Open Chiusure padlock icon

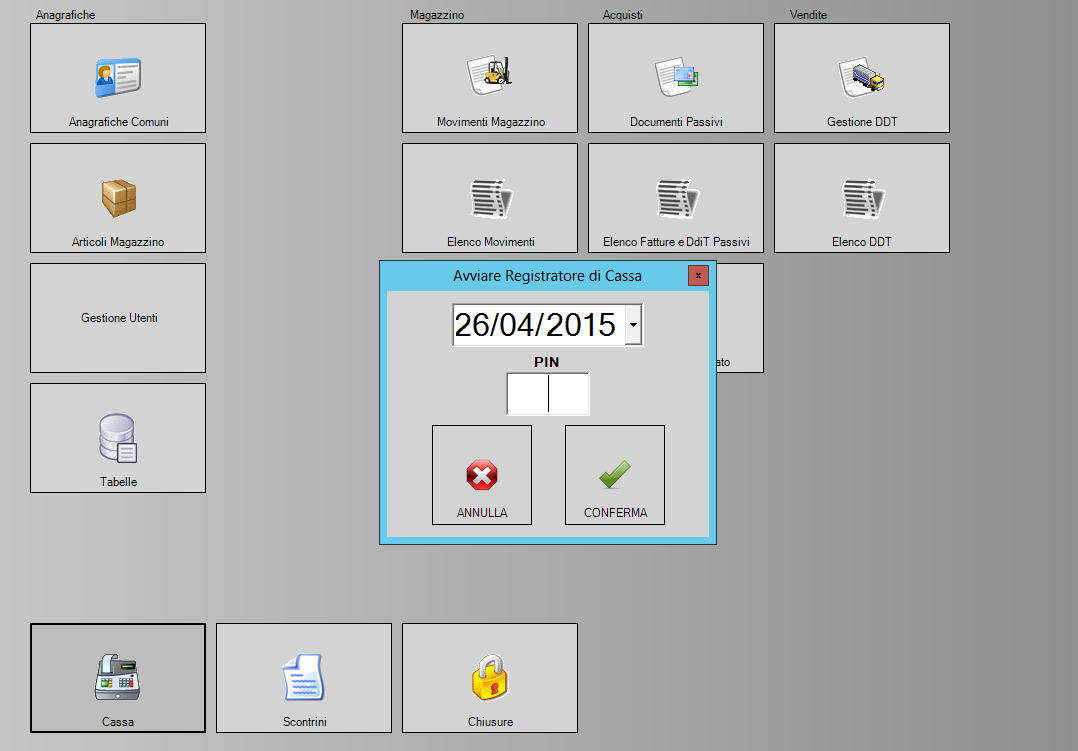(490, 677)
